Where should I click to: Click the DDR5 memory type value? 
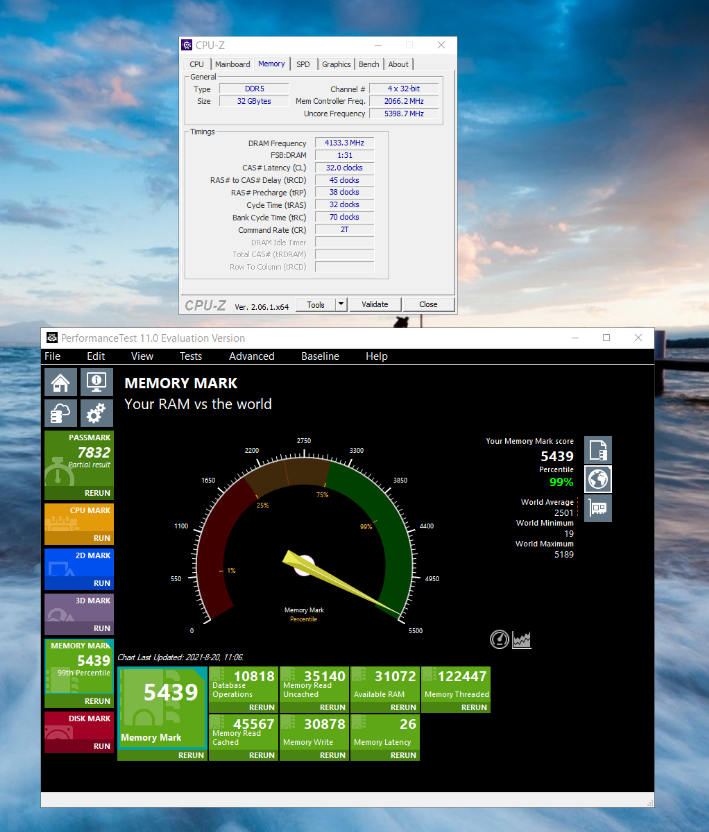[254, 89]
